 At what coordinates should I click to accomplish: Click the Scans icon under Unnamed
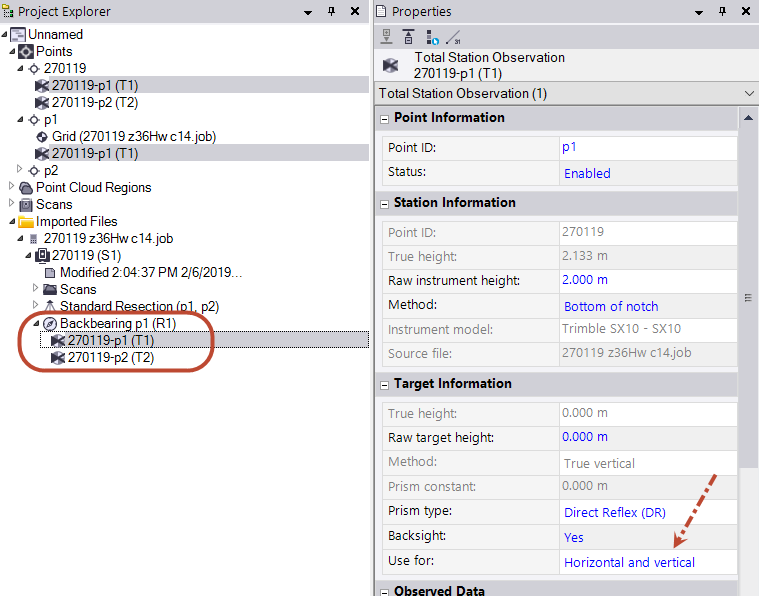coord(26,205)
